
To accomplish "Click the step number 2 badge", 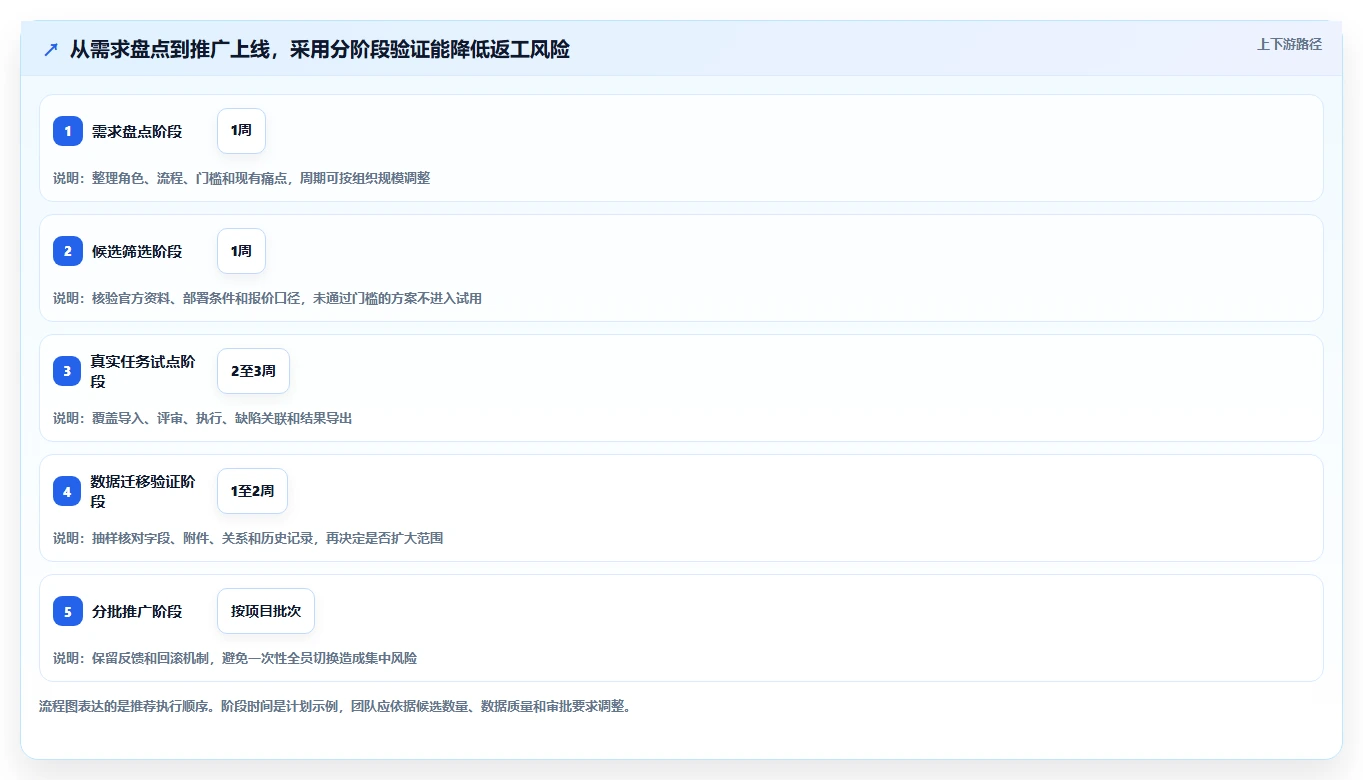I will [x=68, y=251].
